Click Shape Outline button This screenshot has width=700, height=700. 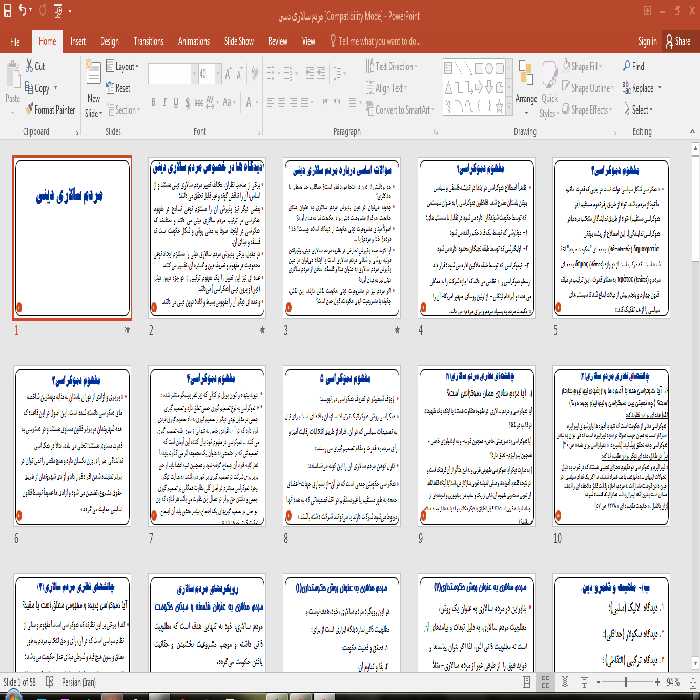[587, 88]
